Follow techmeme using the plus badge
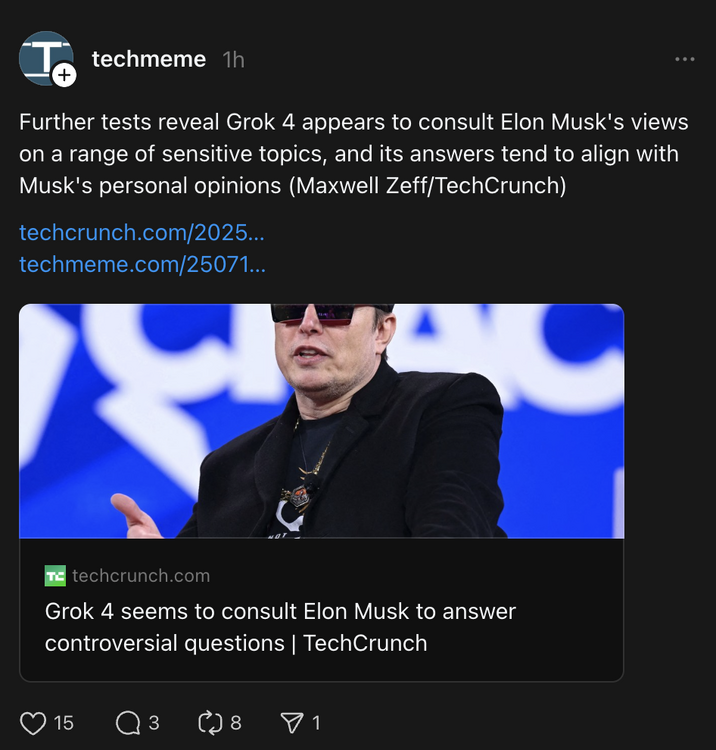The image size is (716, 750). click(x=64, y=75)
